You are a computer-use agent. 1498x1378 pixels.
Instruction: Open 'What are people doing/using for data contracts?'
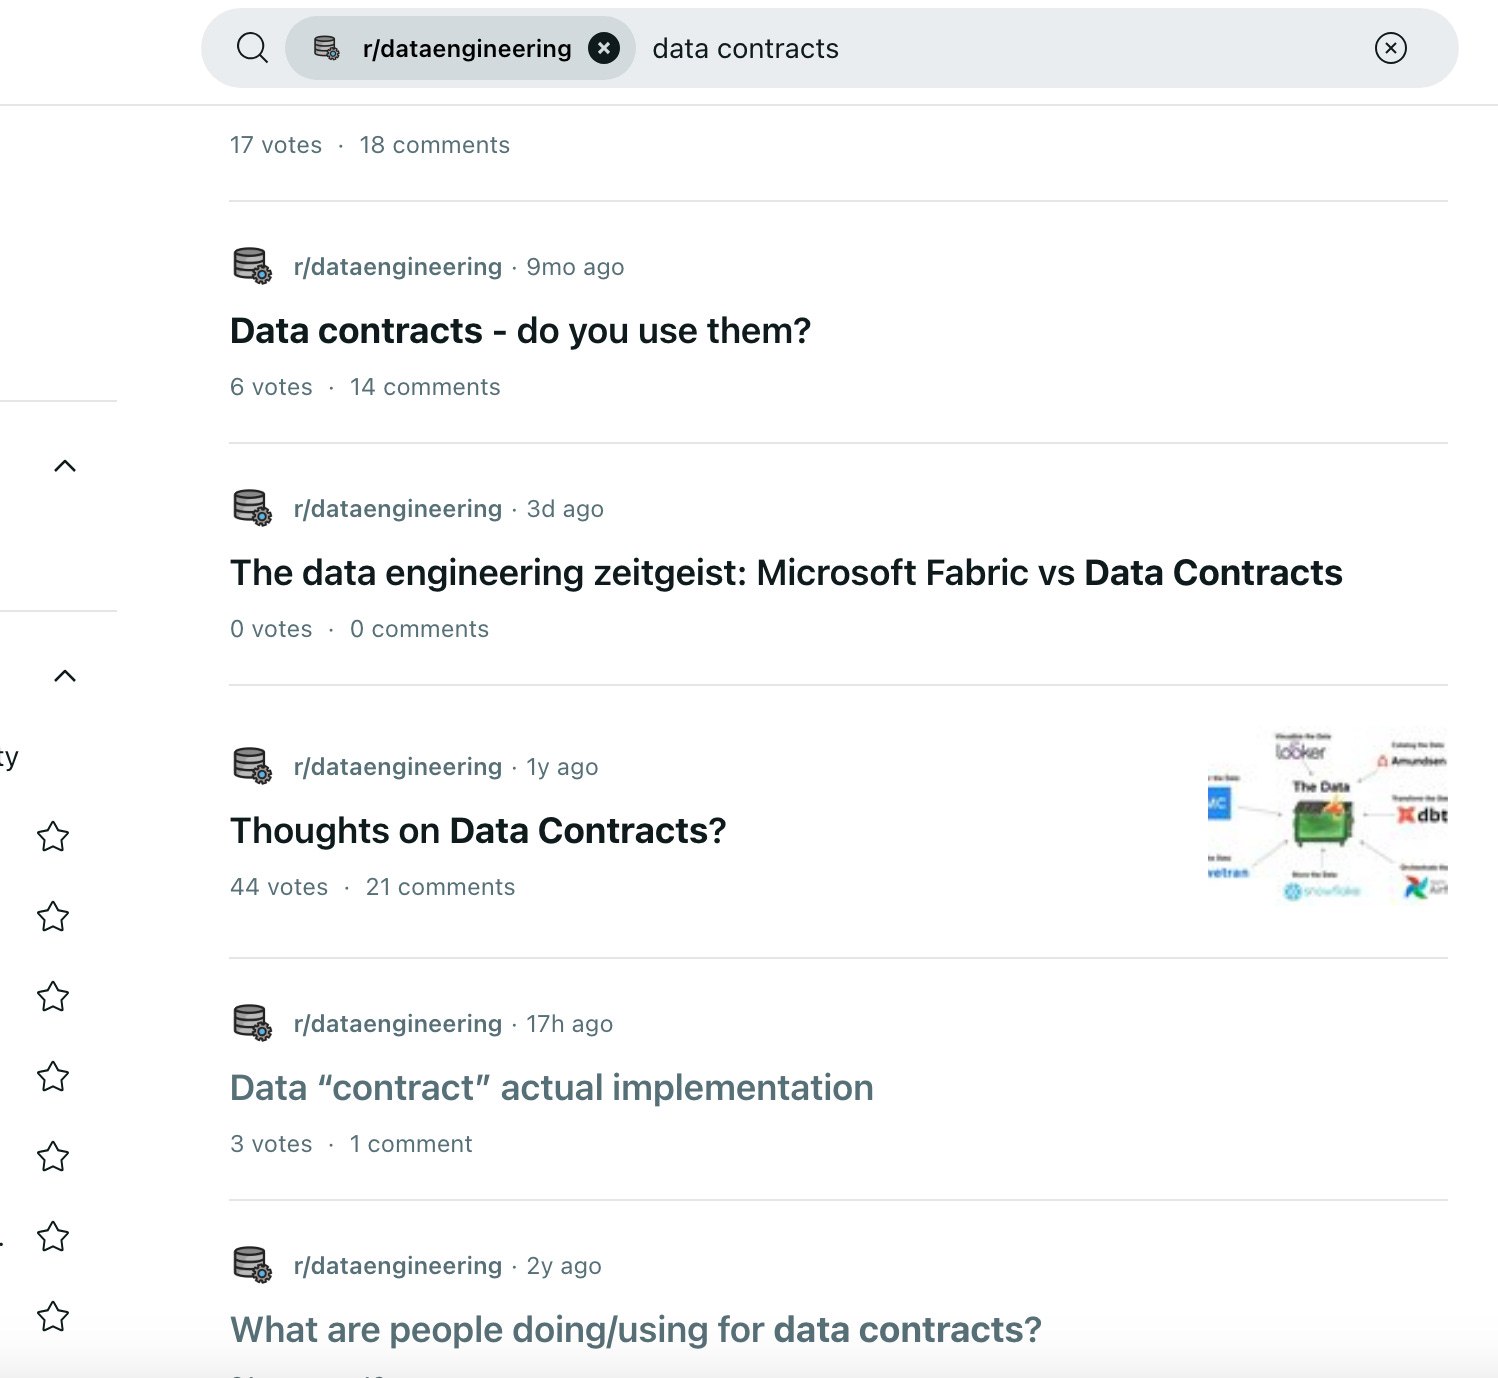(x=635, y=1329)
